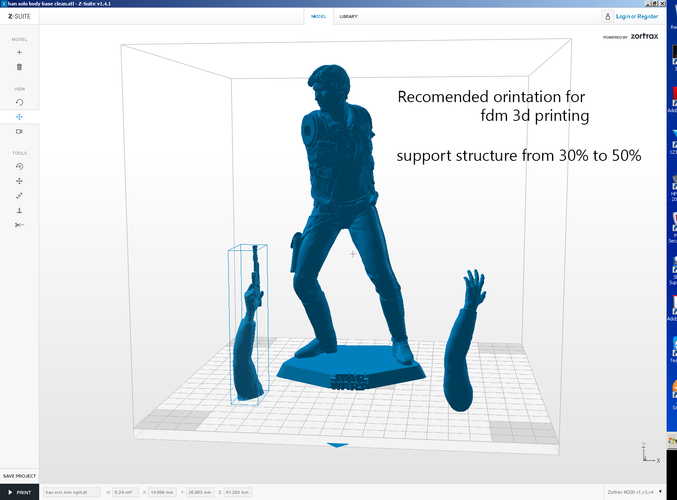
Task: Click the Login or Register link
Action: [637, 16]
